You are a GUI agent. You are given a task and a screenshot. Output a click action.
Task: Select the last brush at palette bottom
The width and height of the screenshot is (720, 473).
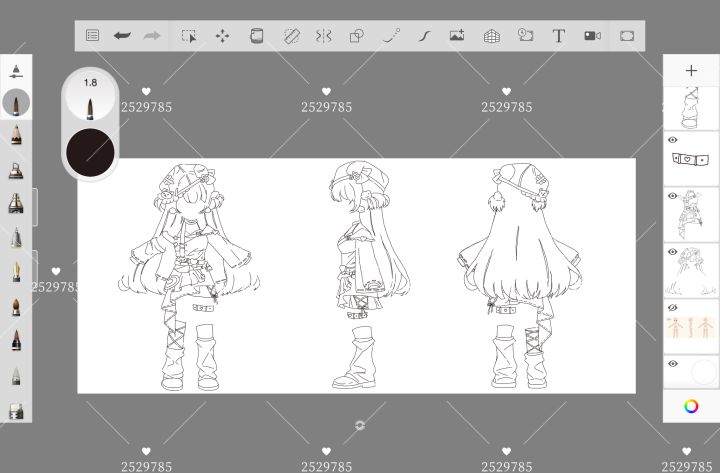pos(16,411)
